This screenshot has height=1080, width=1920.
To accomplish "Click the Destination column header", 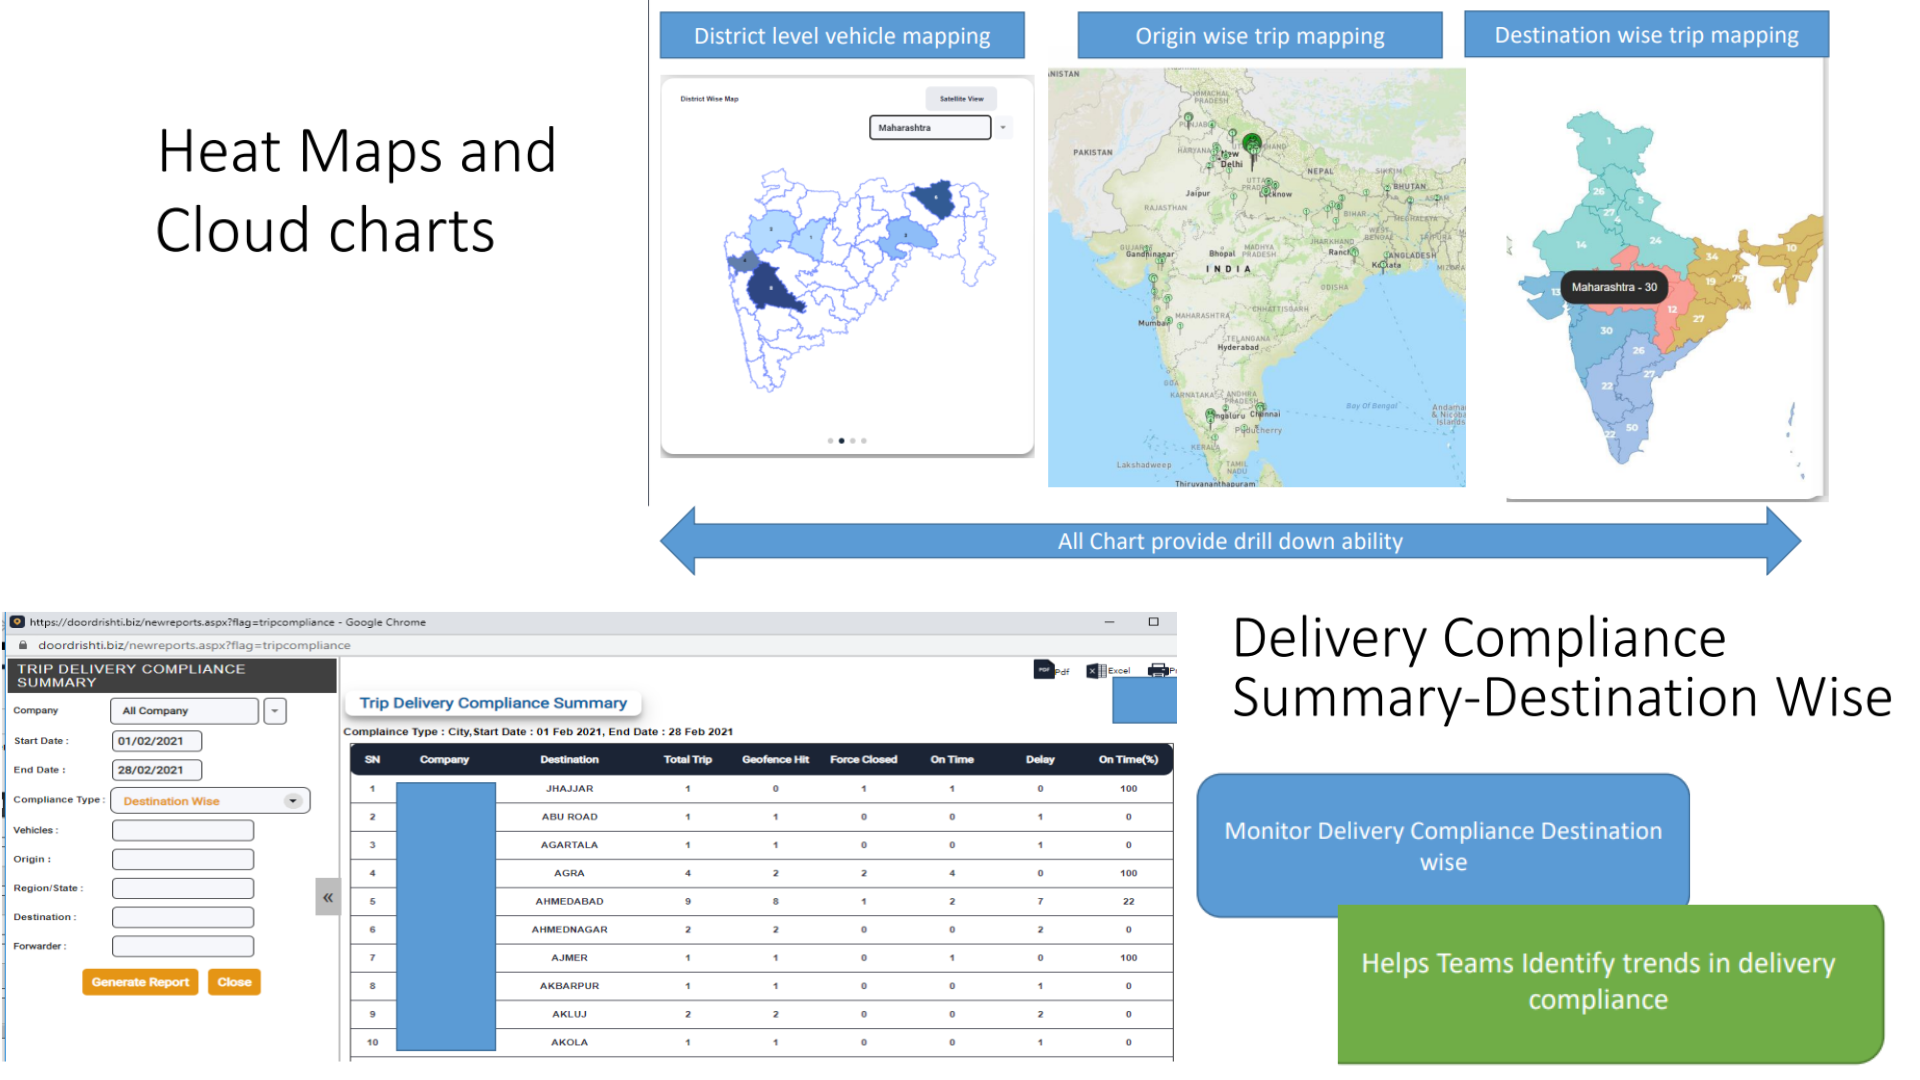I will (569, 759).
